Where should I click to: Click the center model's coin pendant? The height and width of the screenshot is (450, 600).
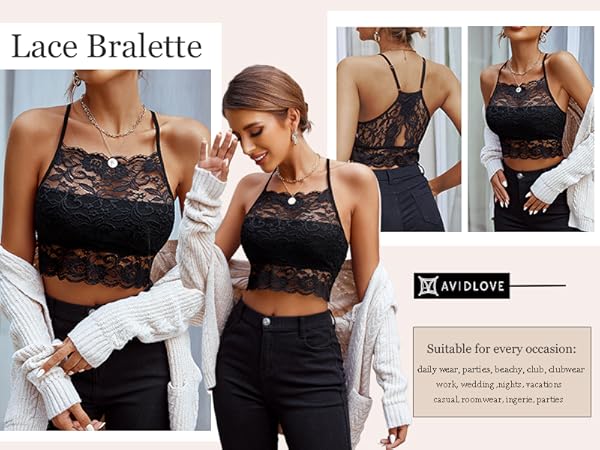tap(291, 201)
